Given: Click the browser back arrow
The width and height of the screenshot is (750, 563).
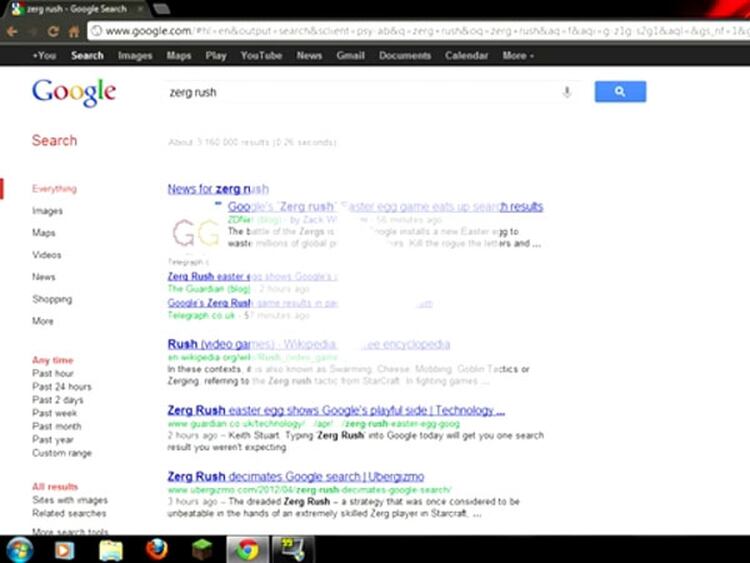Looking at the screenshot, I should pyautogui.click(x=11, y=31).
